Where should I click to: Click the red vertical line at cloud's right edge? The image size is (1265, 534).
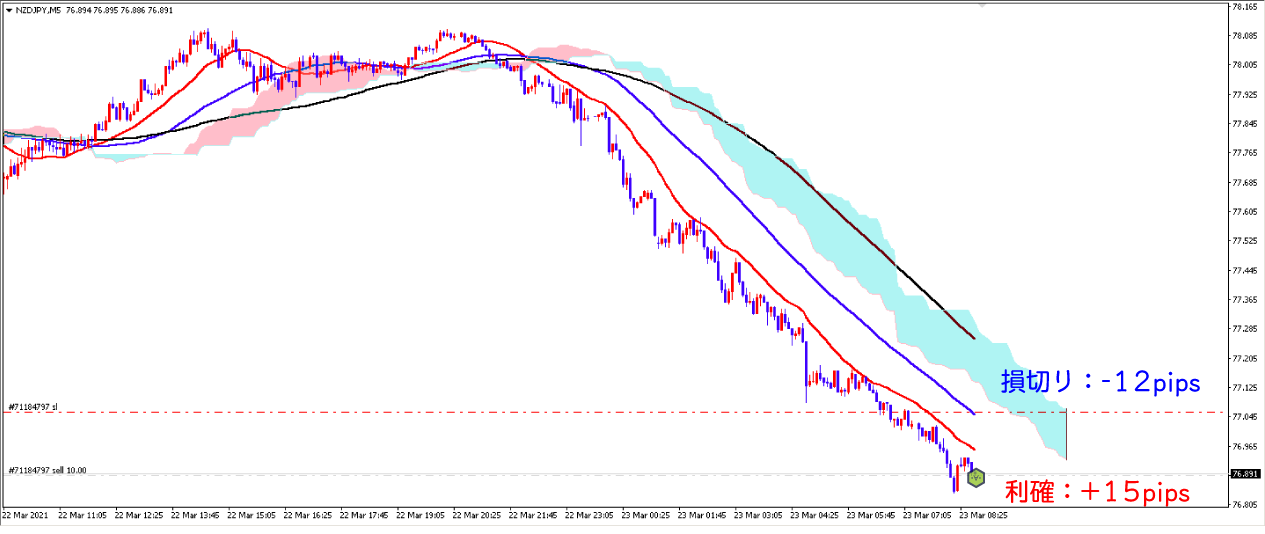[1067, 435]
